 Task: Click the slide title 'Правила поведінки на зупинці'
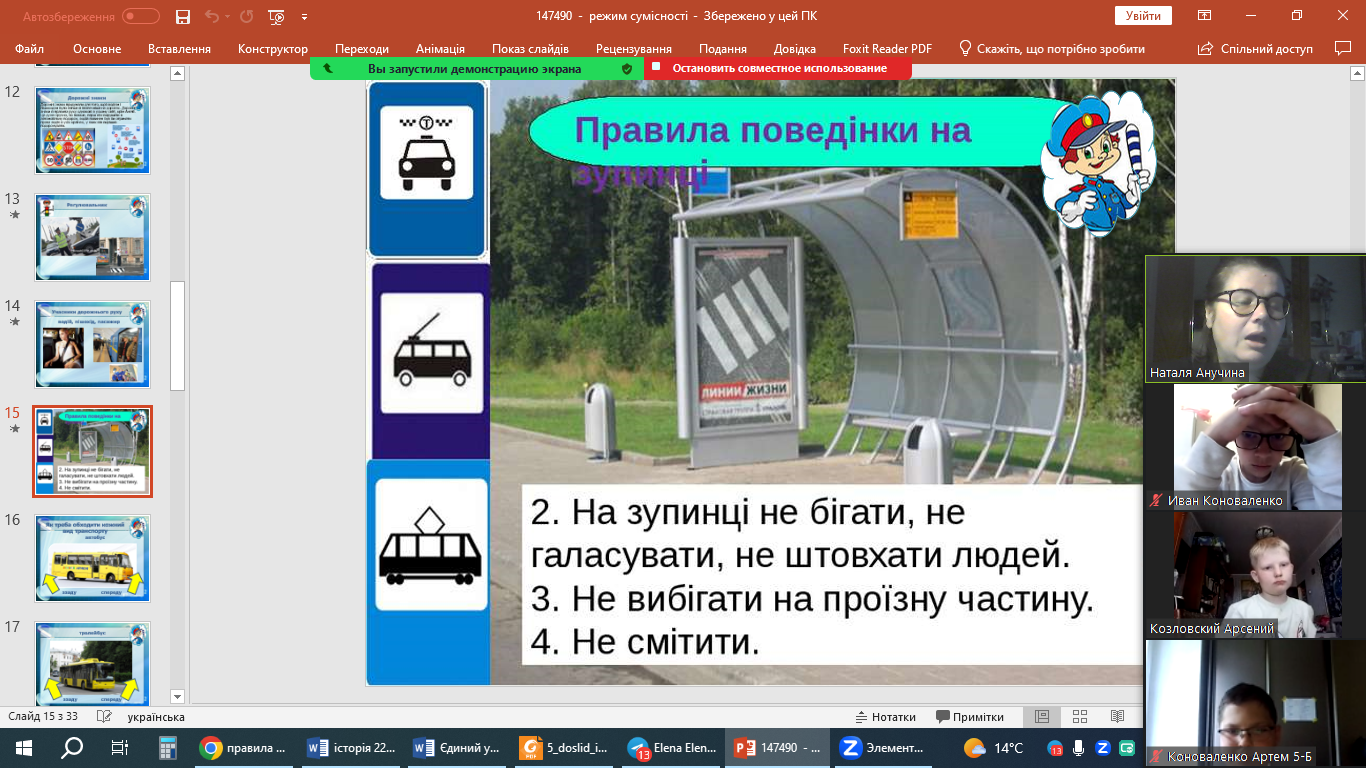click(772, 150)
